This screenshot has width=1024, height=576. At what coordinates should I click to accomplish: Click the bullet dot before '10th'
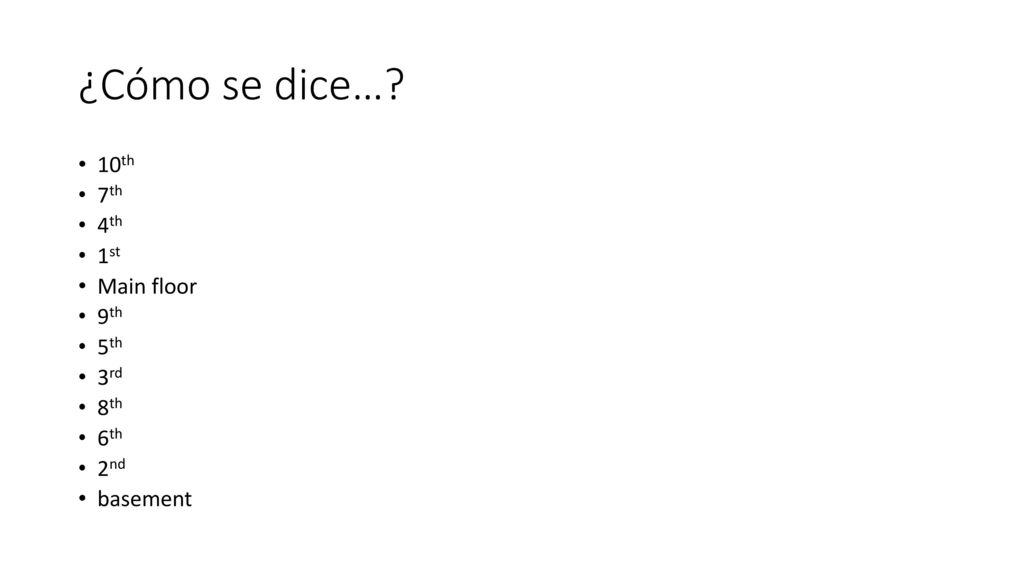pyautogui.click(x=82, y=164)
